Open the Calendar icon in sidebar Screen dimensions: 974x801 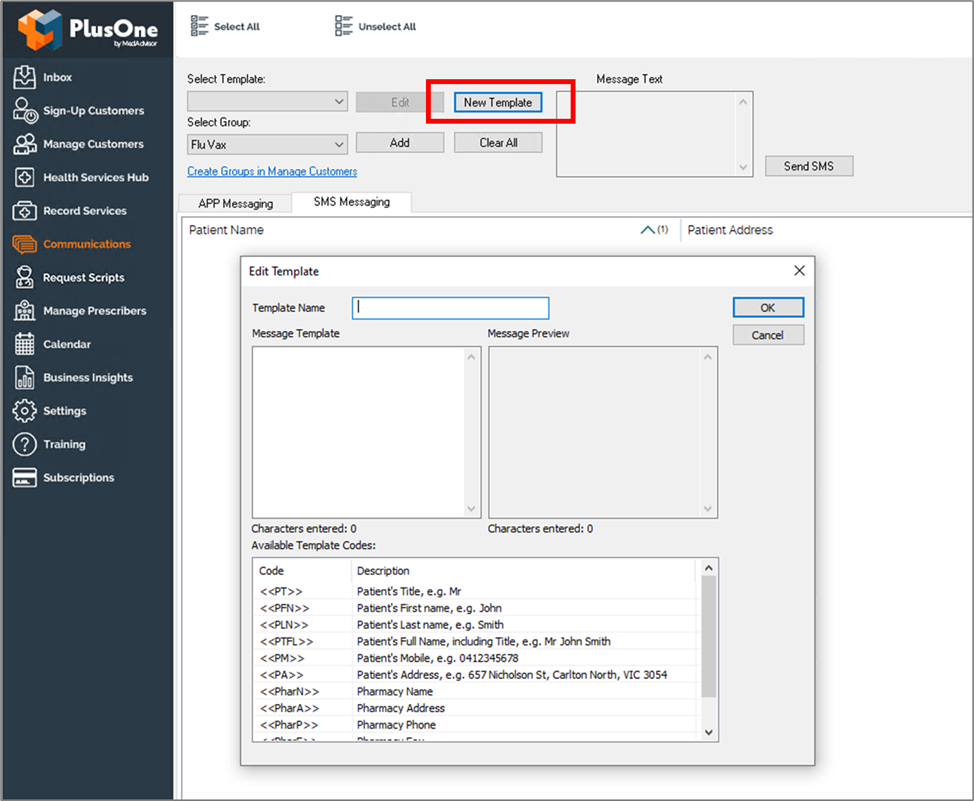point(24,344)
